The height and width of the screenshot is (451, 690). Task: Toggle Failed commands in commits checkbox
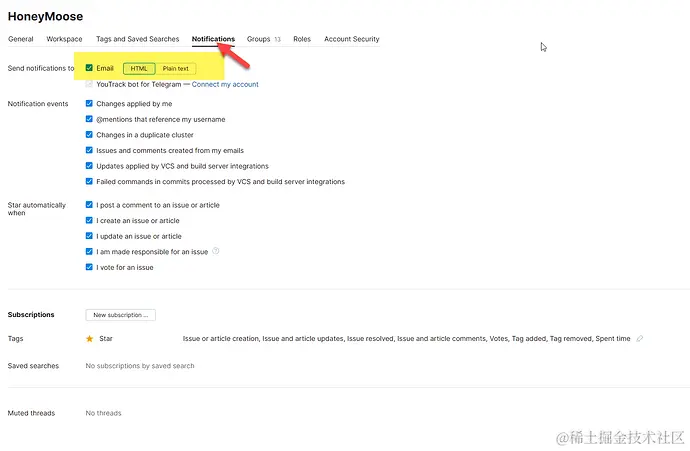pyautogui.click(x=89, y=181)
